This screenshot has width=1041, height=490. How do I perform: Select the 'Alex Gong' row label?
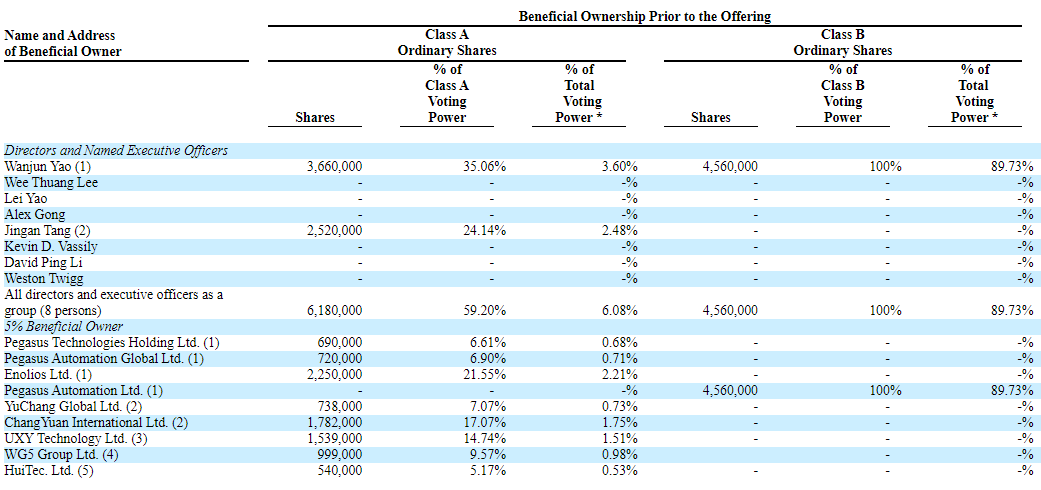click(34, 214)
